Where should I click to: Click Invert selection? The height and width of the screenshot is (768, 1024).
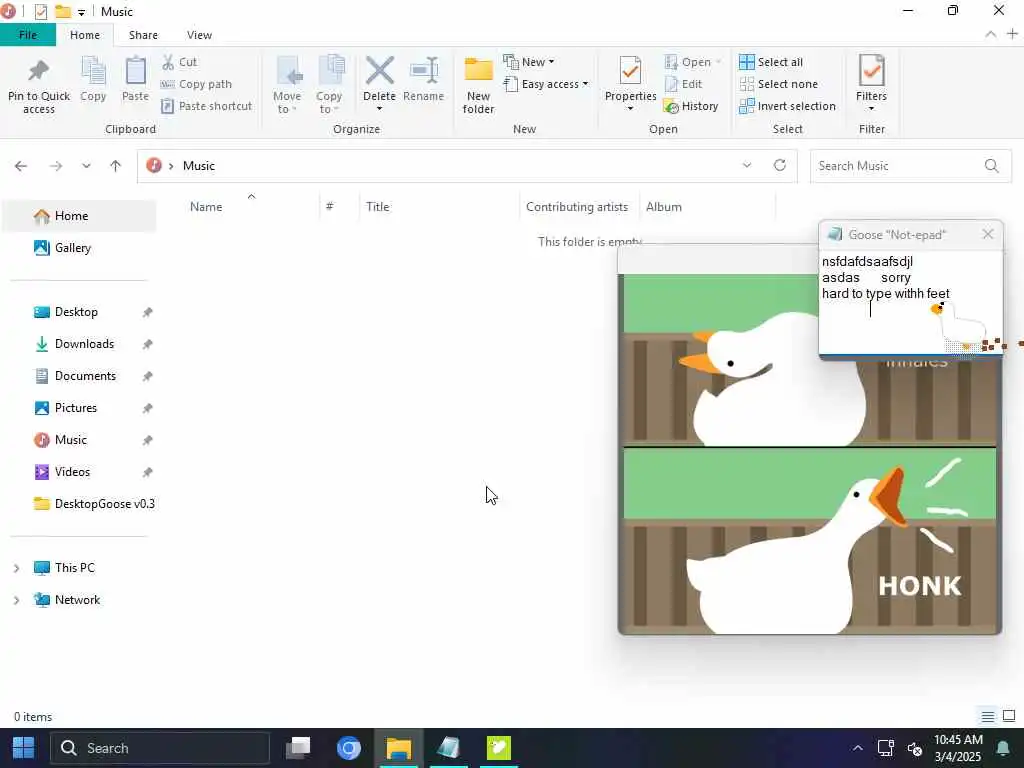(x=788, y=106)
